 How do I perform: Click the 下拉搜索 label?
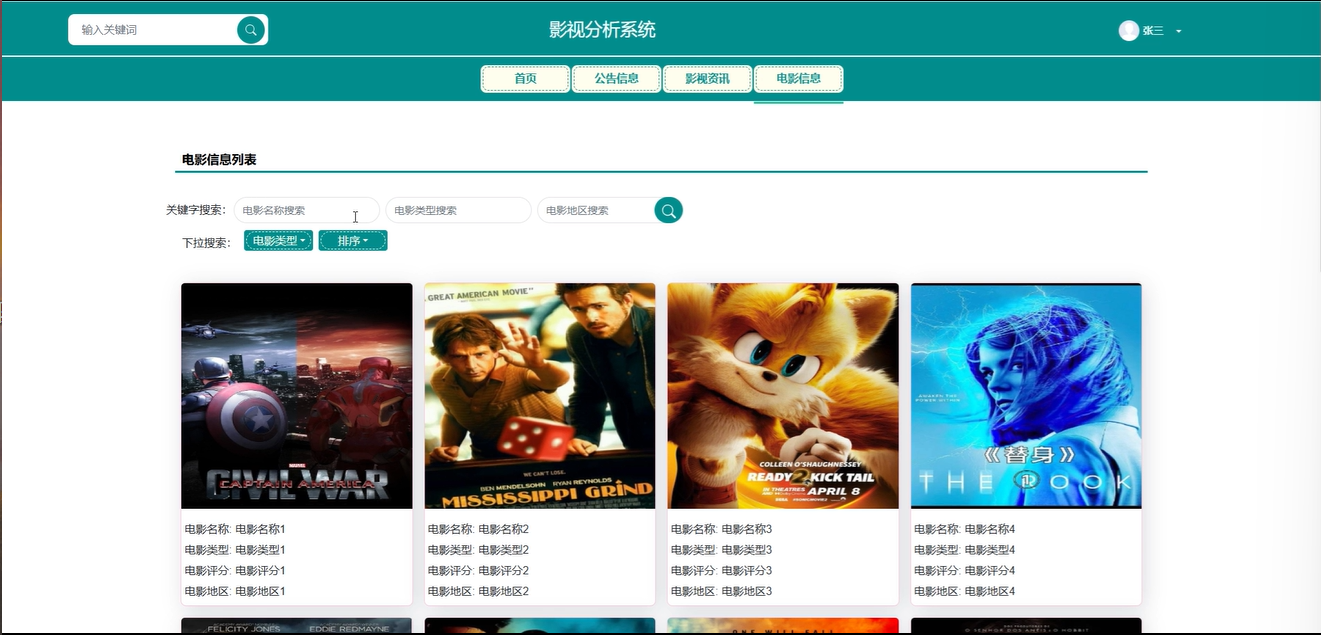coord(206,243)
